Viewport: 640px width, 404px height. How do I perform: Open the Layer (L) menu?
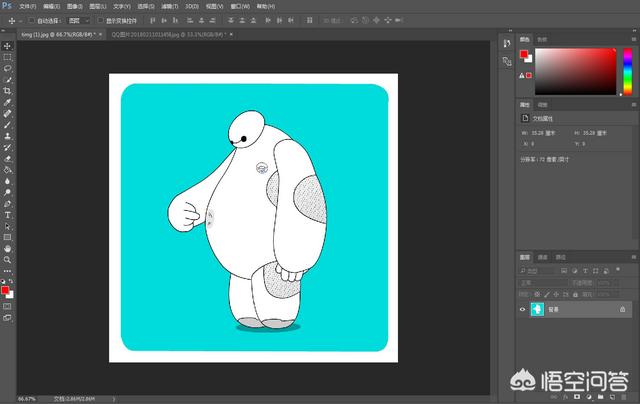(98, 7)
